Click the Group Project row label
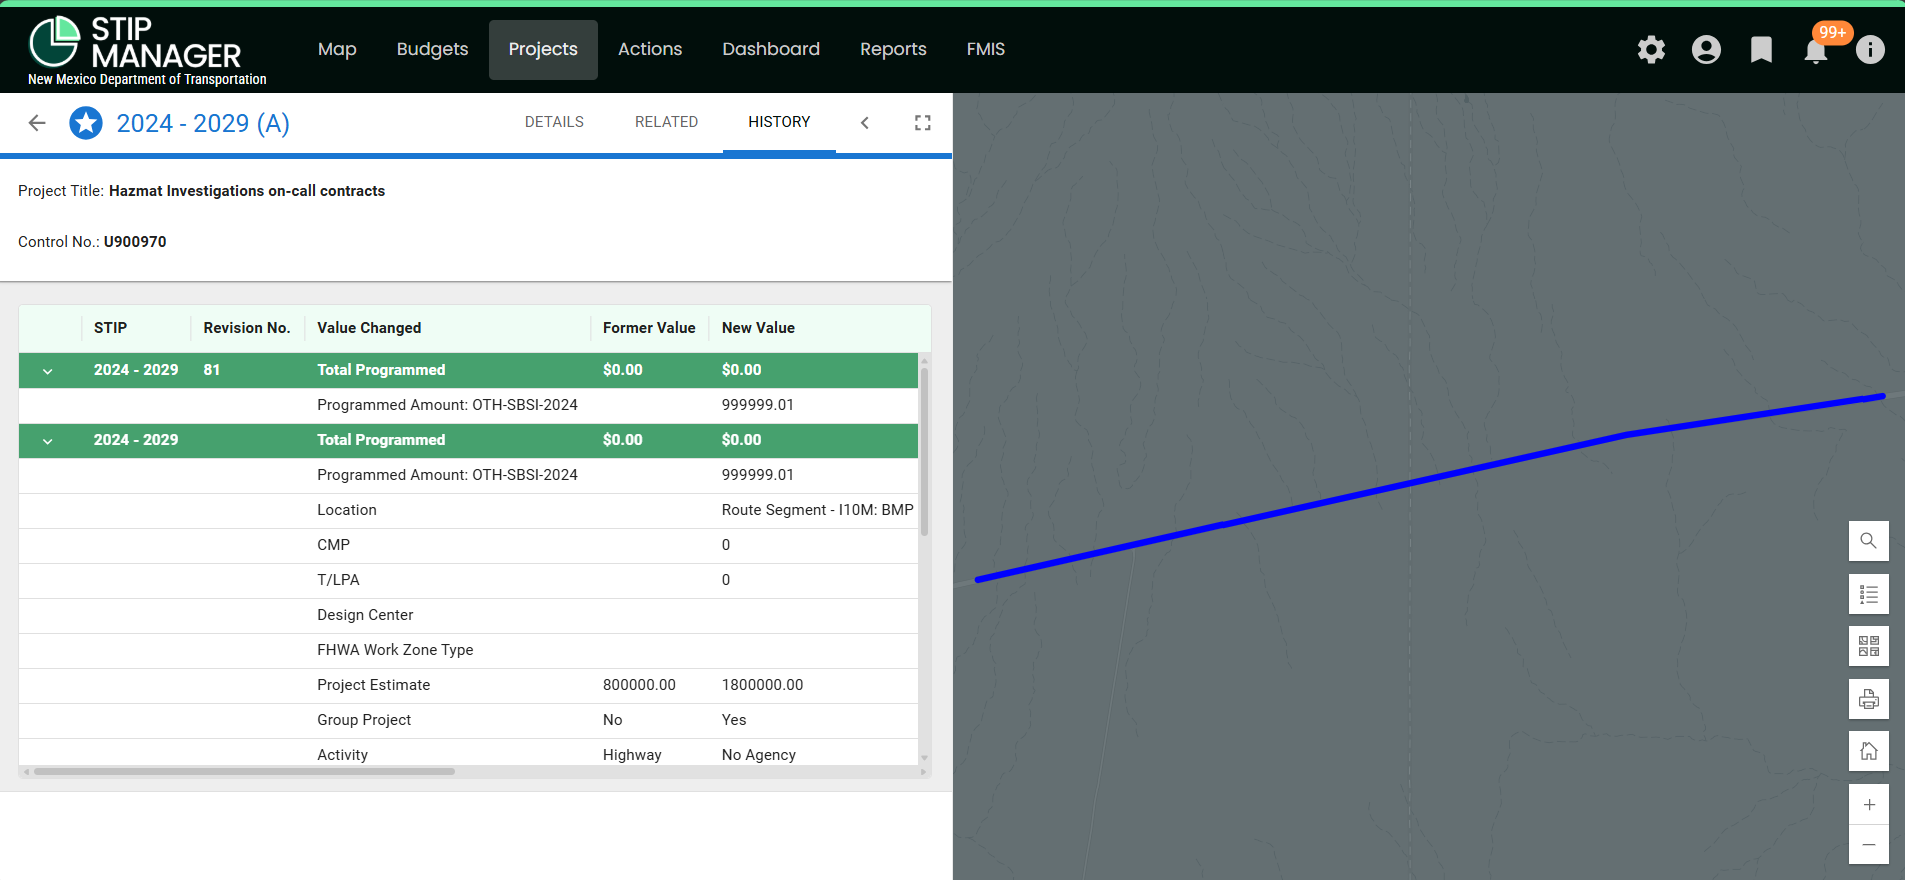Viewport: 1905px width, 880px height. [364, 720]
